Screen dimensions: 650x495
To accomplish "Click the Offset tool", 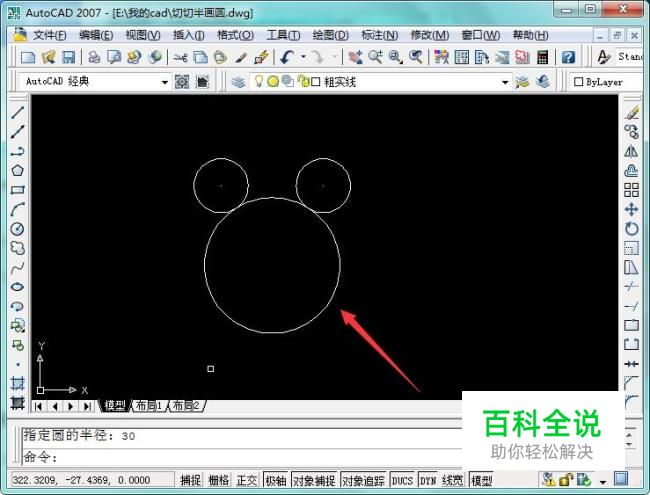I will pos(631,170).
